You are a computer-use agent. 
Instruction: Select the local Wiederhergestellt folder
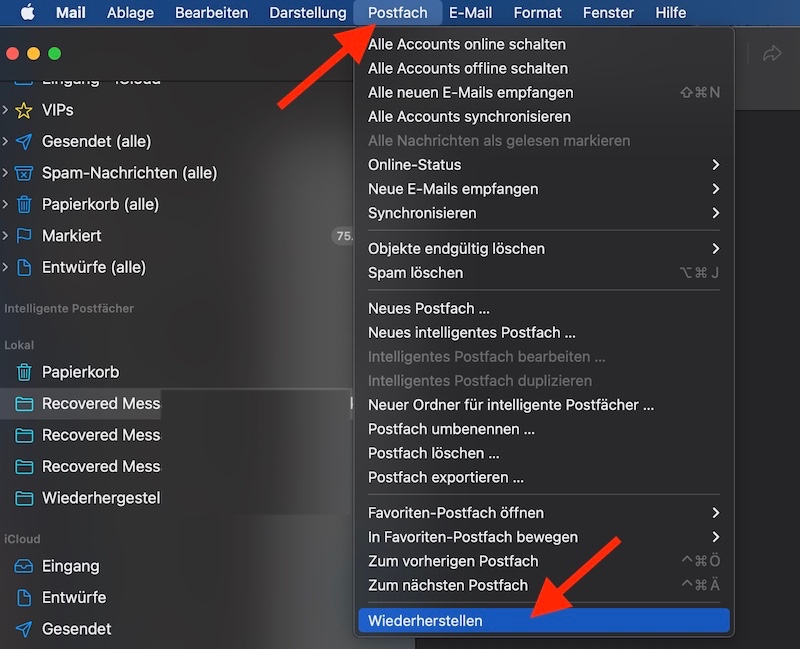click(100, 498)
